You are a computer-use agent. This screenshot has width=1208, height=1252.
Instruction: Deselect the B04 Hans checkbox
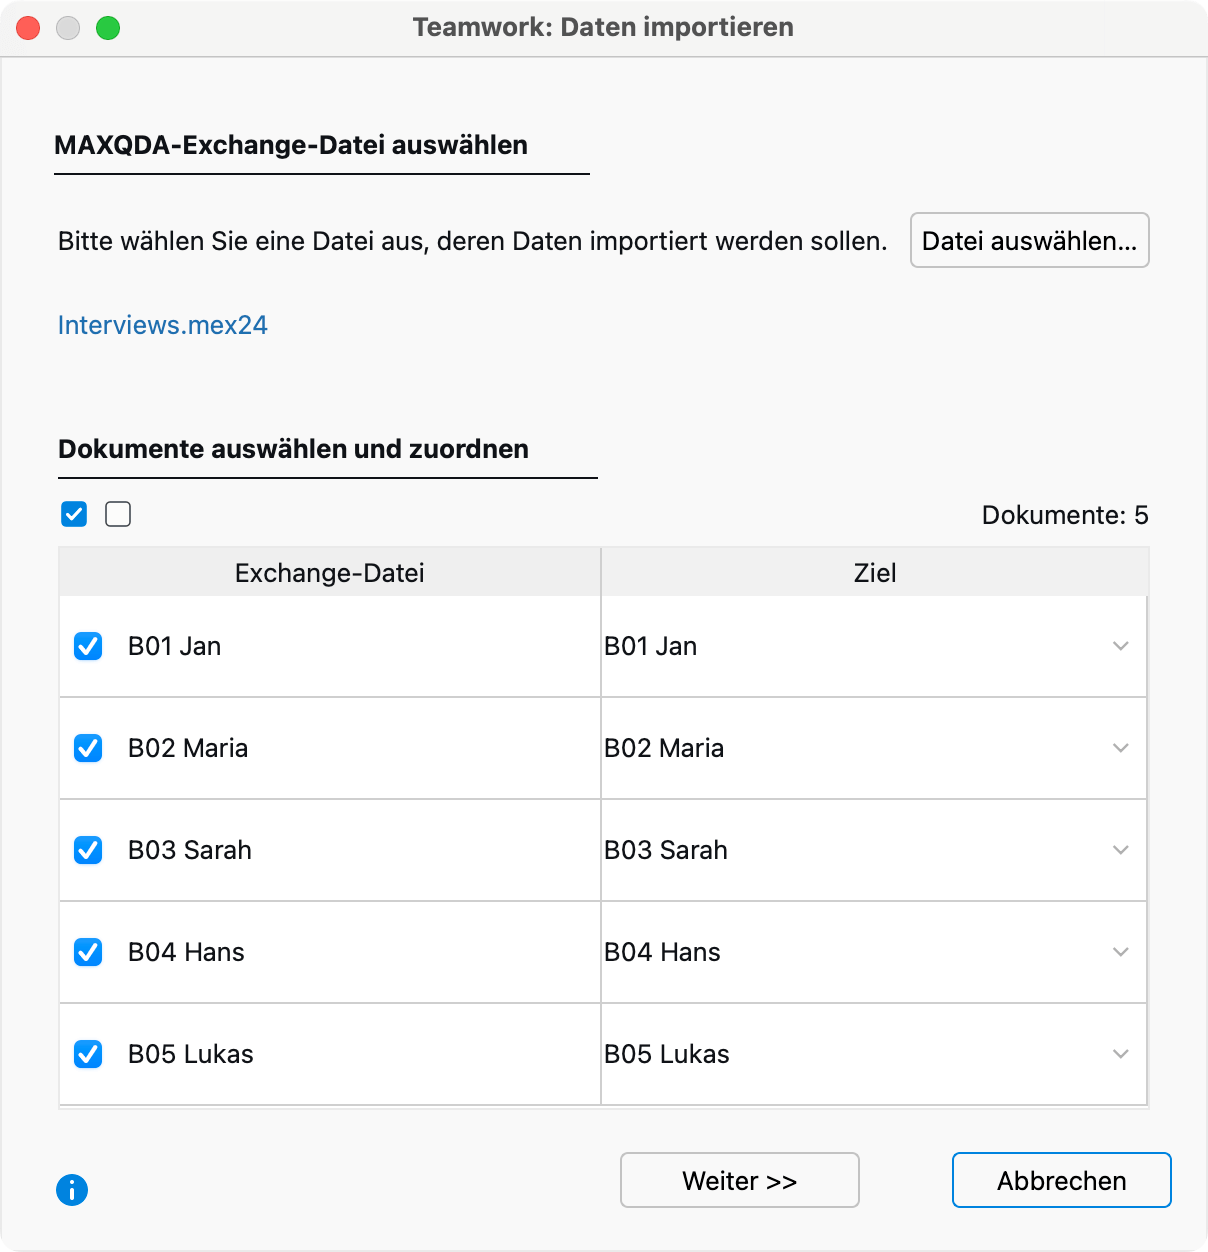88,952
